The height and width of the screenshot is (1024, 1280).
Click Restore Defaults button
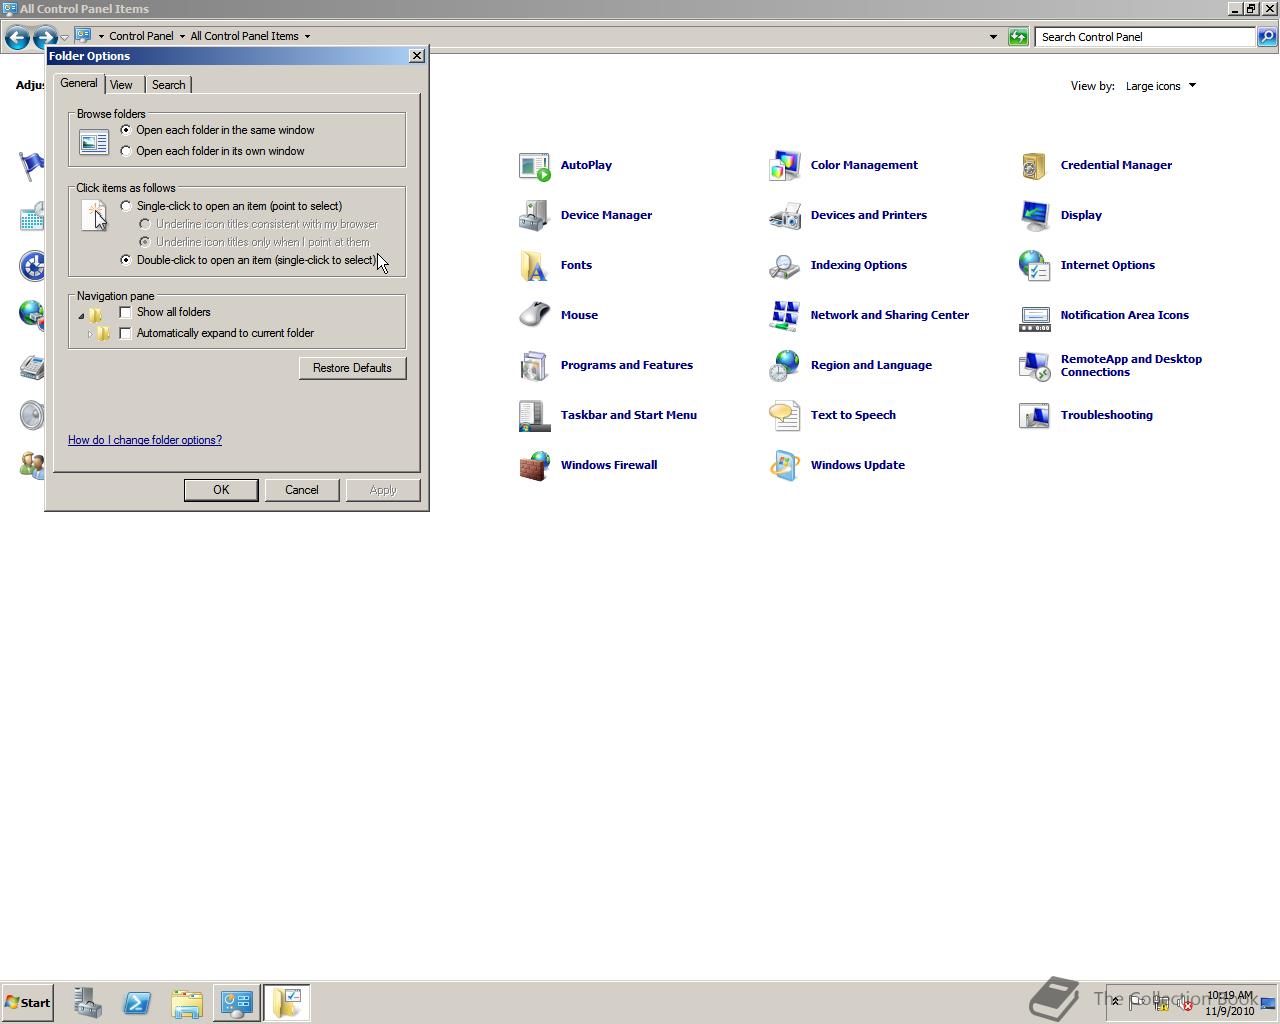[352, 368]
